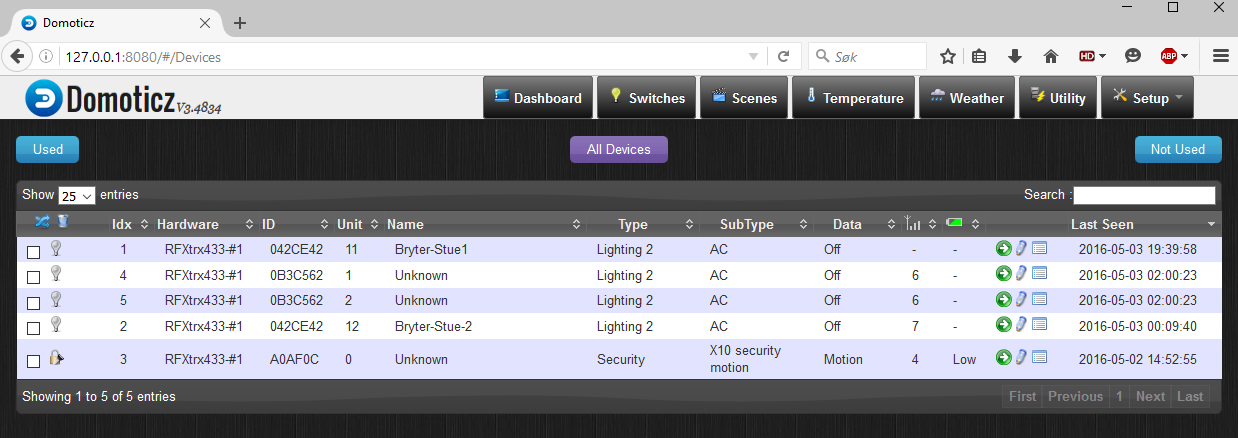Click the browser address bar URL
The image size is (1238, 438).
tap(143, 57)
